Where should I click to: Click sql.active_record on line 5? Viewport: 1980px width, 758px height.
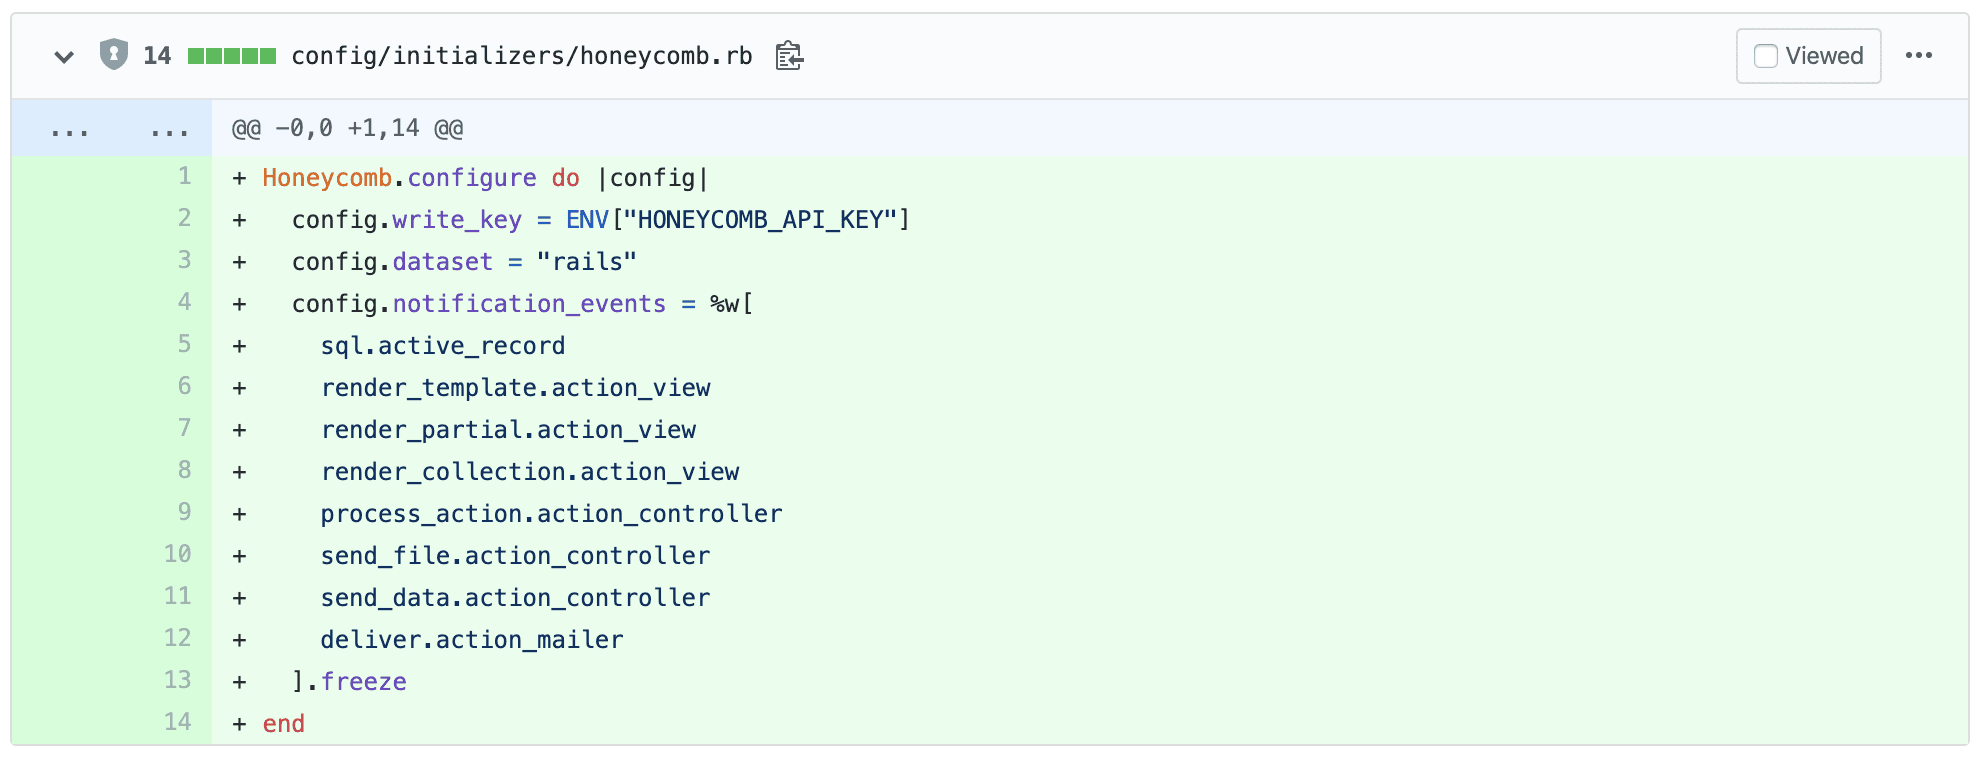coord(442,346)
